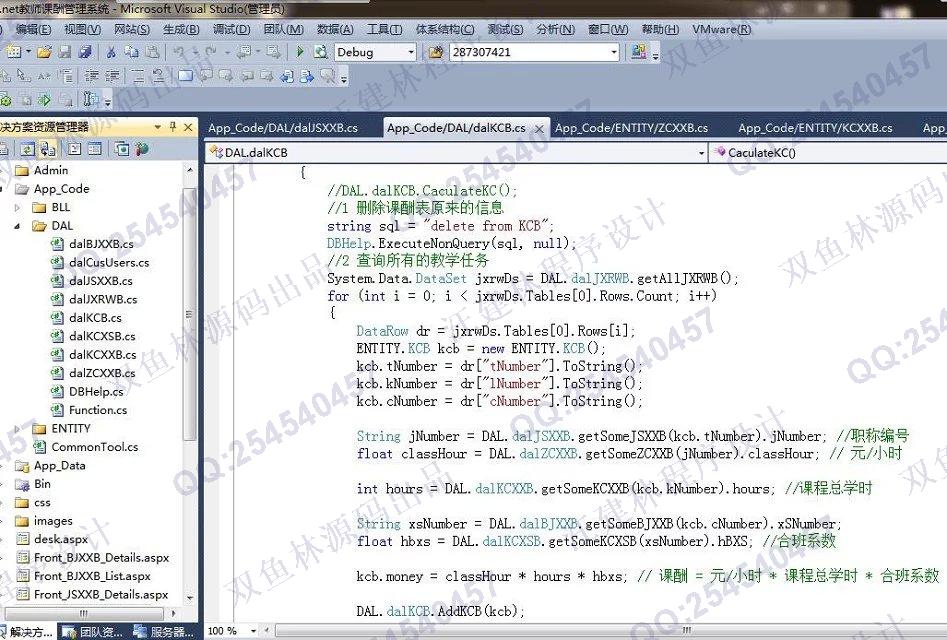Viewport: 947px width, 640px height.
Task: Click the Open File folder icon
Action: (44, 52)
